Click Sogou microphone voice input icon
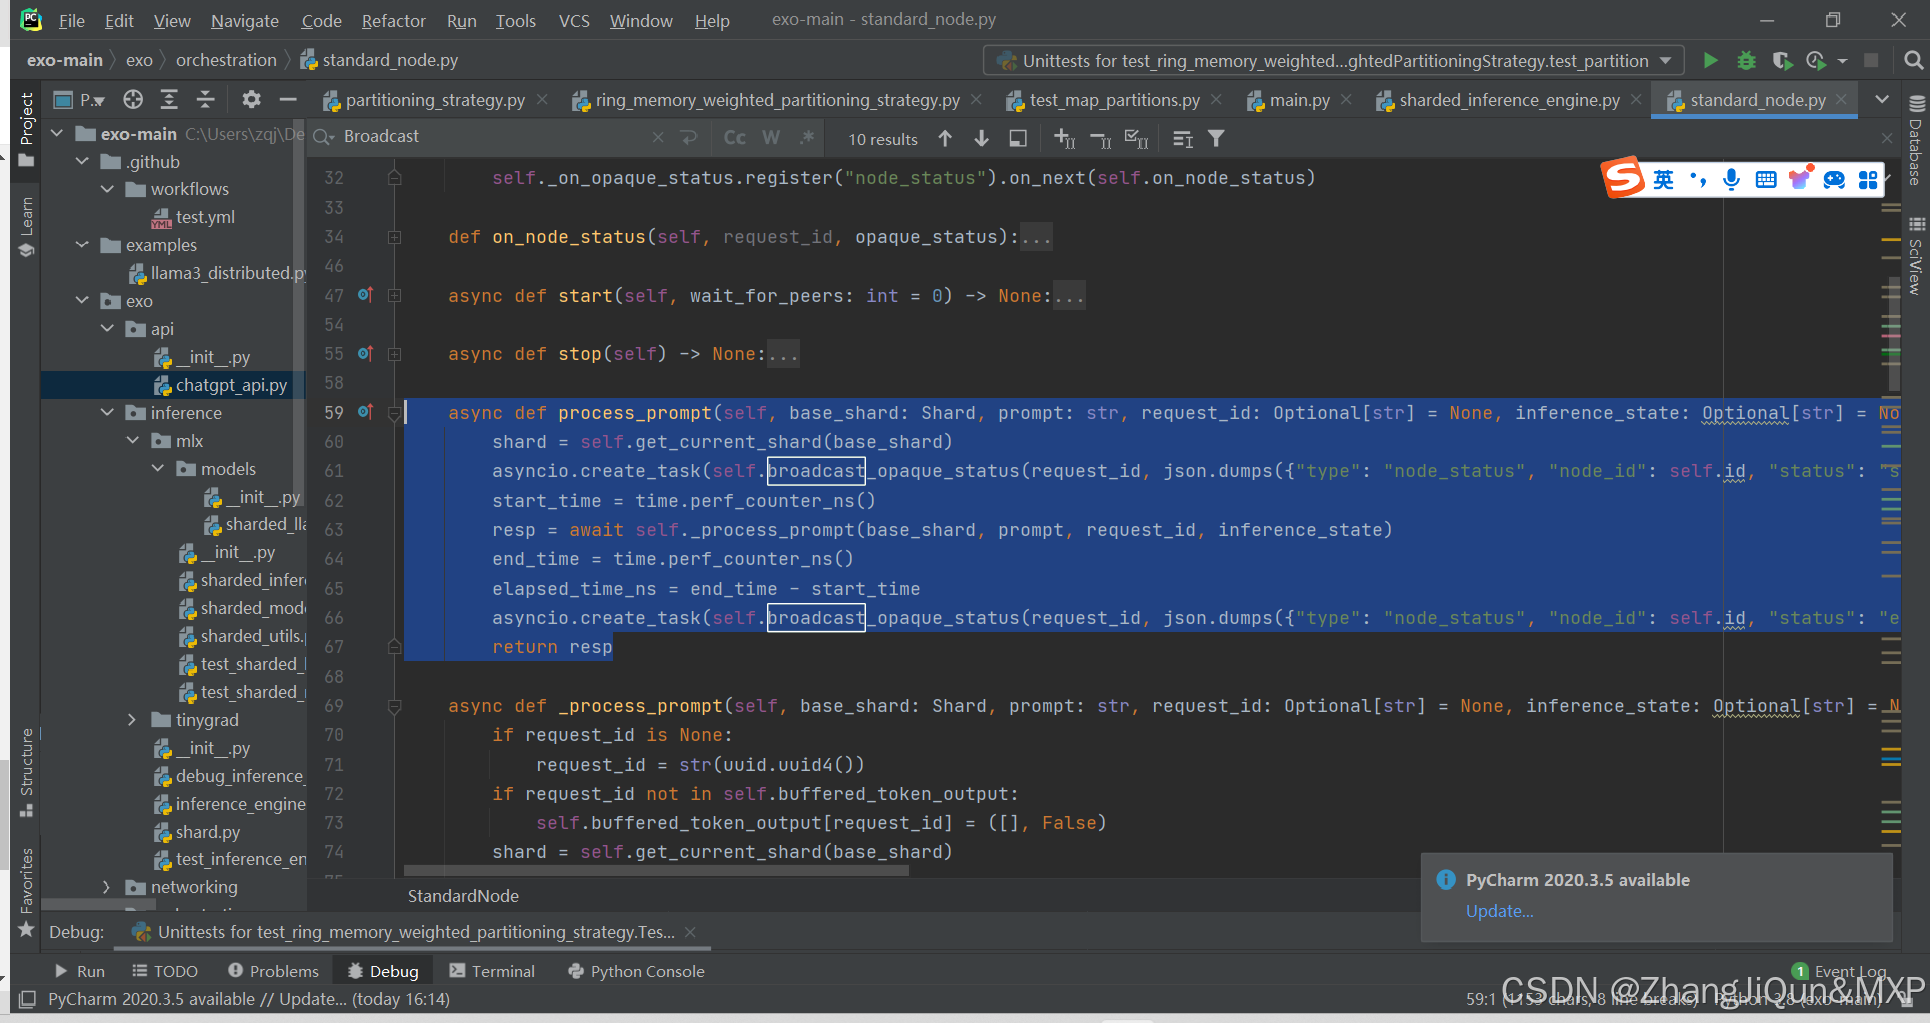The image size is (1930, 1023). tap(1731, 179)
